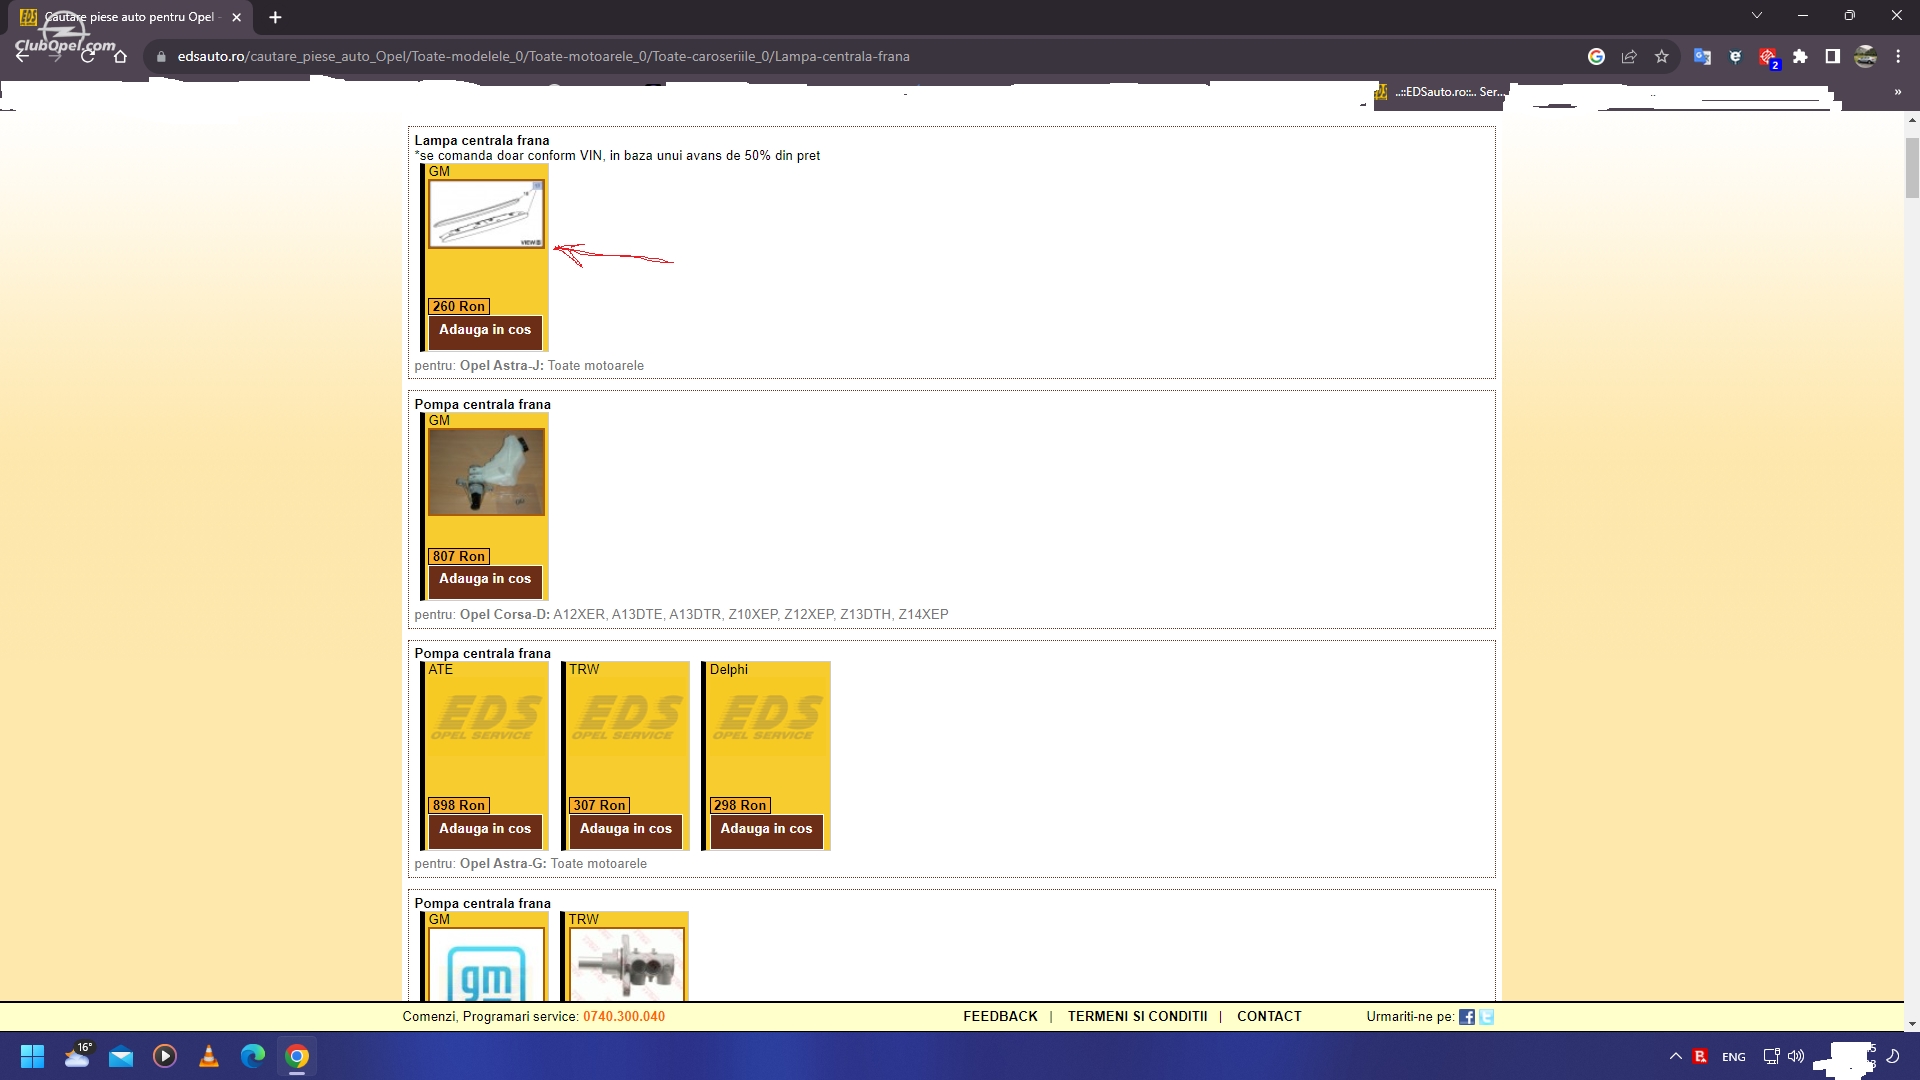Screen dimensions: 1920x1080
Task: Open the FEEDBACK footer link
Action: pyautogui.click(x=1000, y=1017)
